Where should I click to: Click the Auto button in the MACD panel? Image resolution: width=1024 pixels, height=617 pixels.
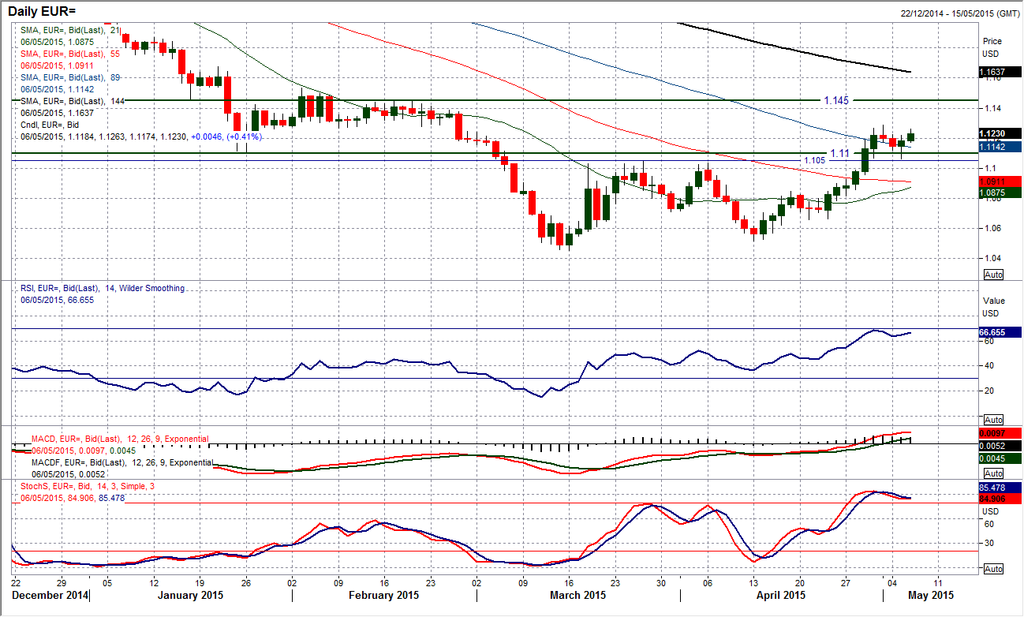[993, 473]
